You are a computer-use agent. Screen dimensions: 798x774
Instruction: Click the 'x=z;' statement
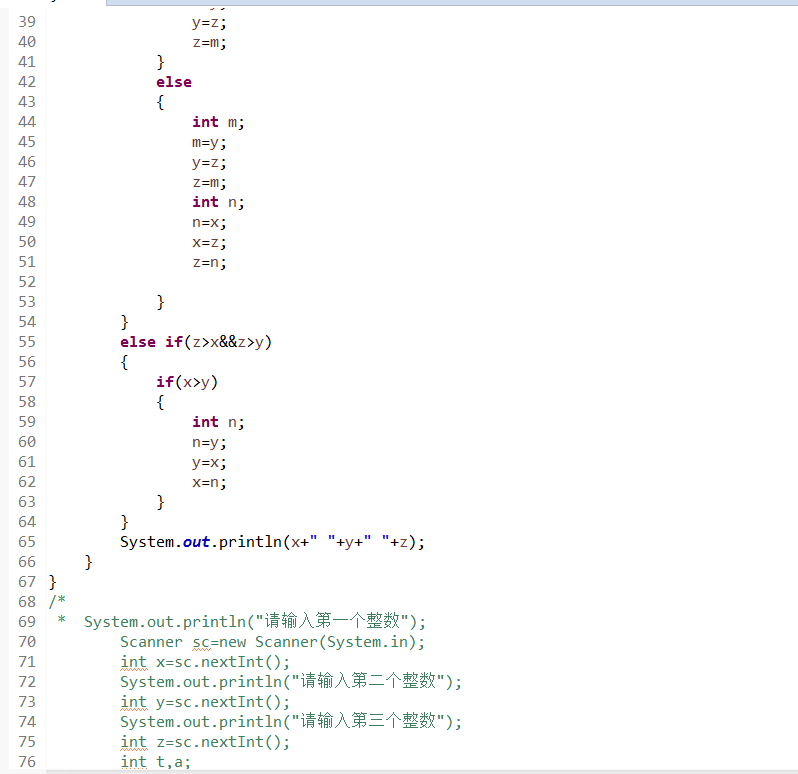point(209,242)
